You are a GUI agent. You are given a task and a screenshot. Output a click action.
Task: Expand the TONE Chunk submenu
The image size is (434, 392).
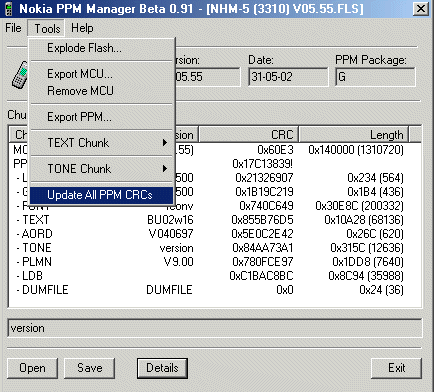(102, 169)
